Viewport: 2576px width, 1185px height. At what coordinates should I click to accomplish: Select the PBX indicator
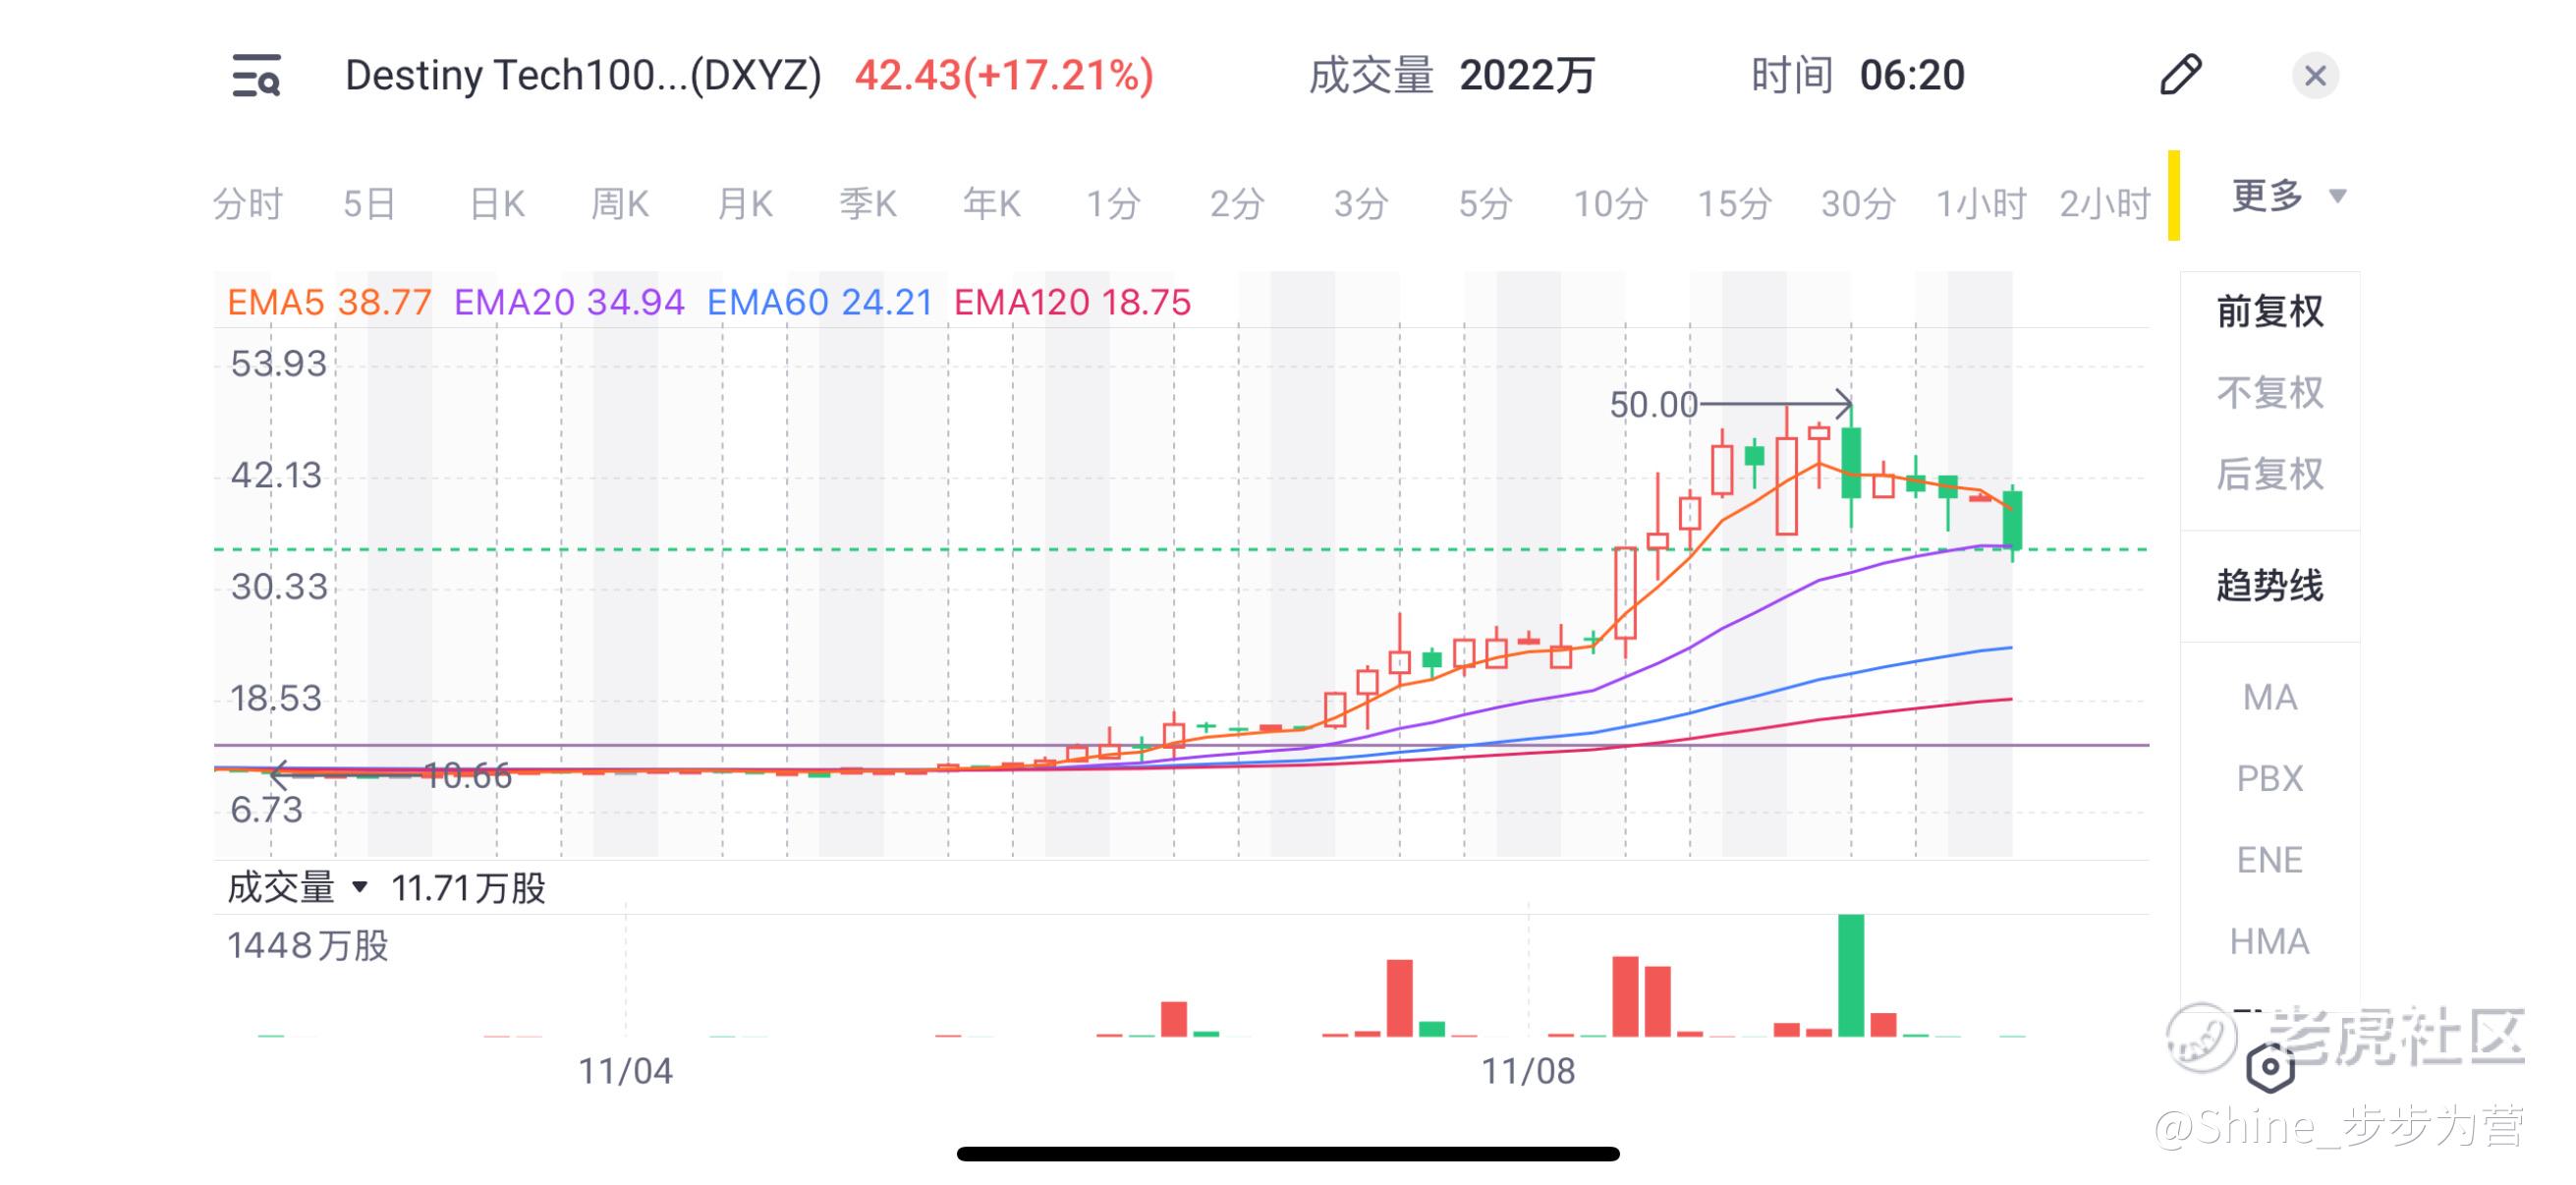point(2269,778)
